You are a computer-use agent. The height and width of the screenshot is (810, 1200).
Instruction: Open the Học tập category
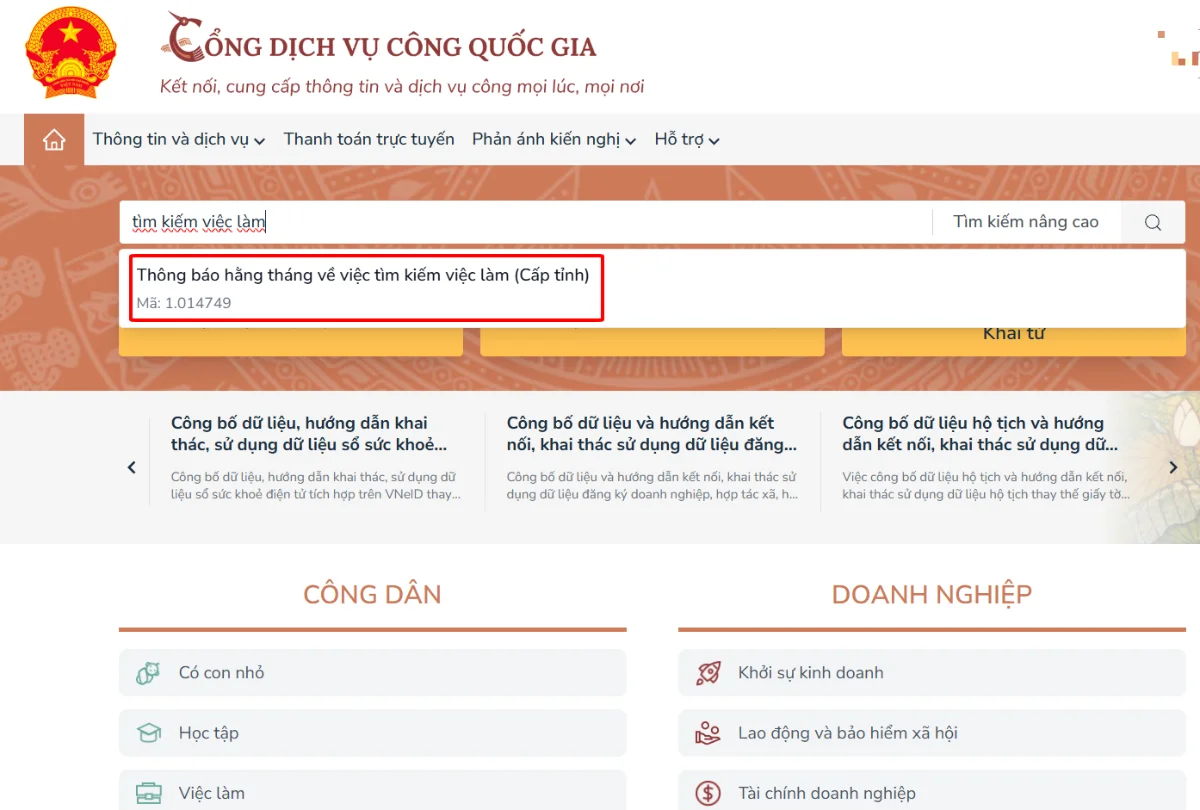click(373, 733)
